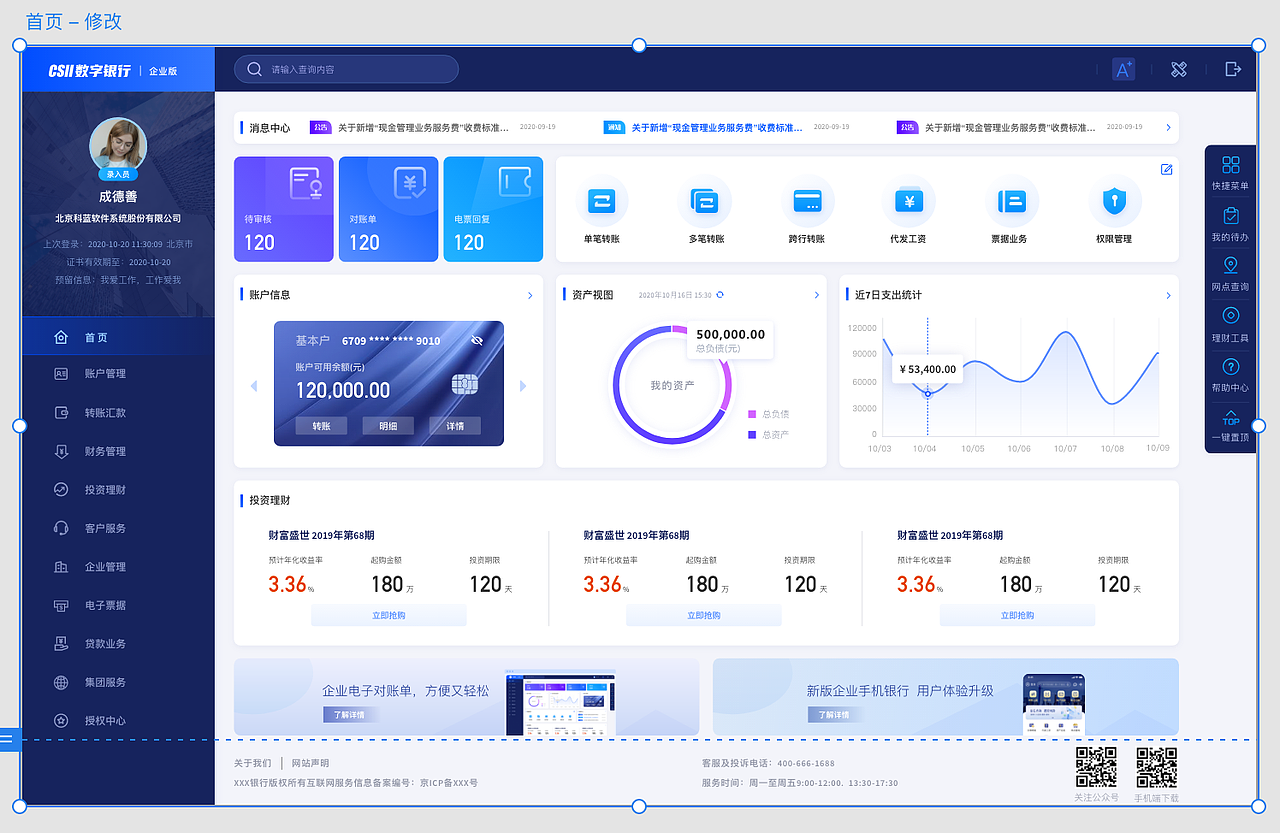Show previous account card arrow
This screenshot has width=1280, height=833.
(254, 386)
